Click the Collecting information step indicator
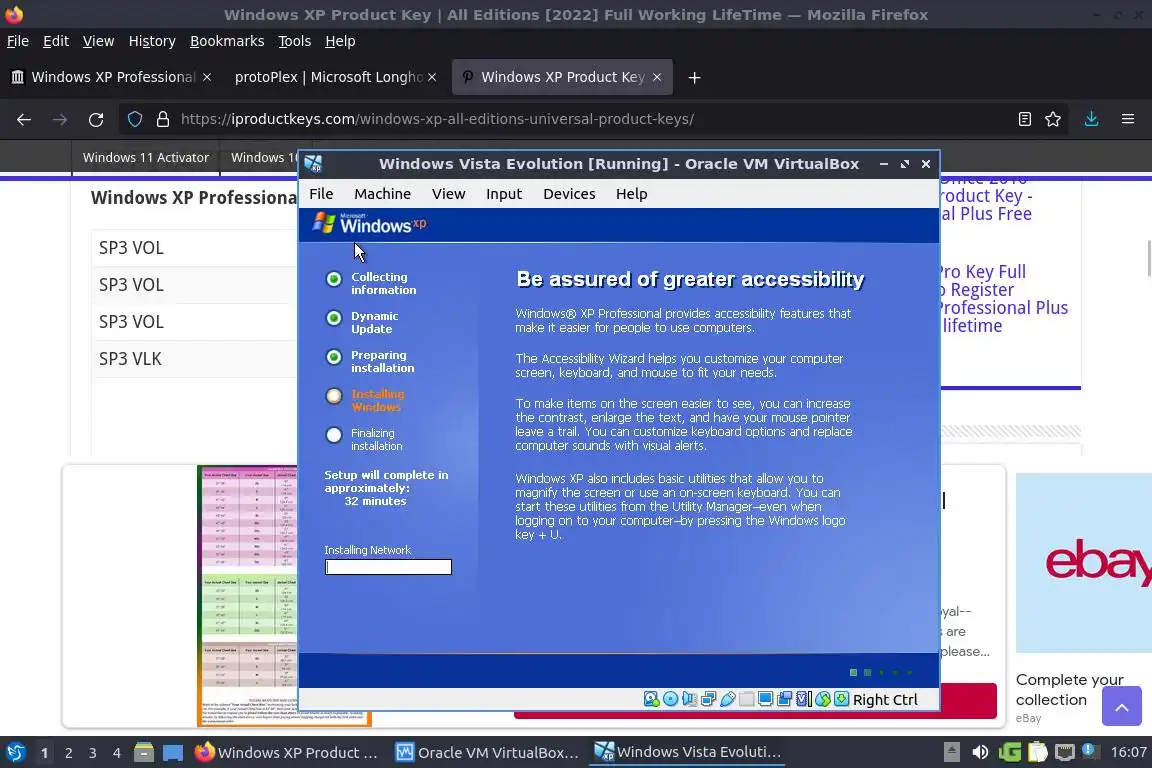 click(372, 284)
